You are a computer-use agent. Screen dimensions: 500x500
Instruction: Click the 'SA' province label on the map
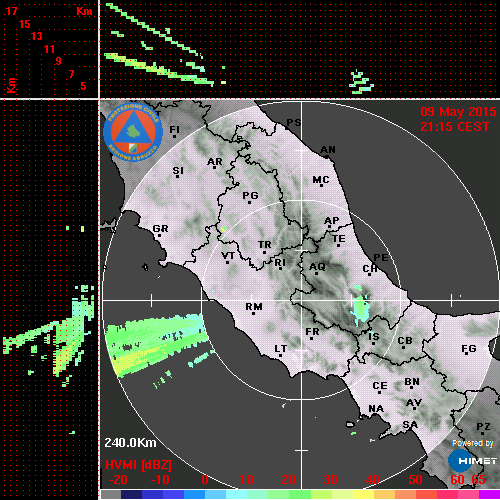tap(410, 425)
